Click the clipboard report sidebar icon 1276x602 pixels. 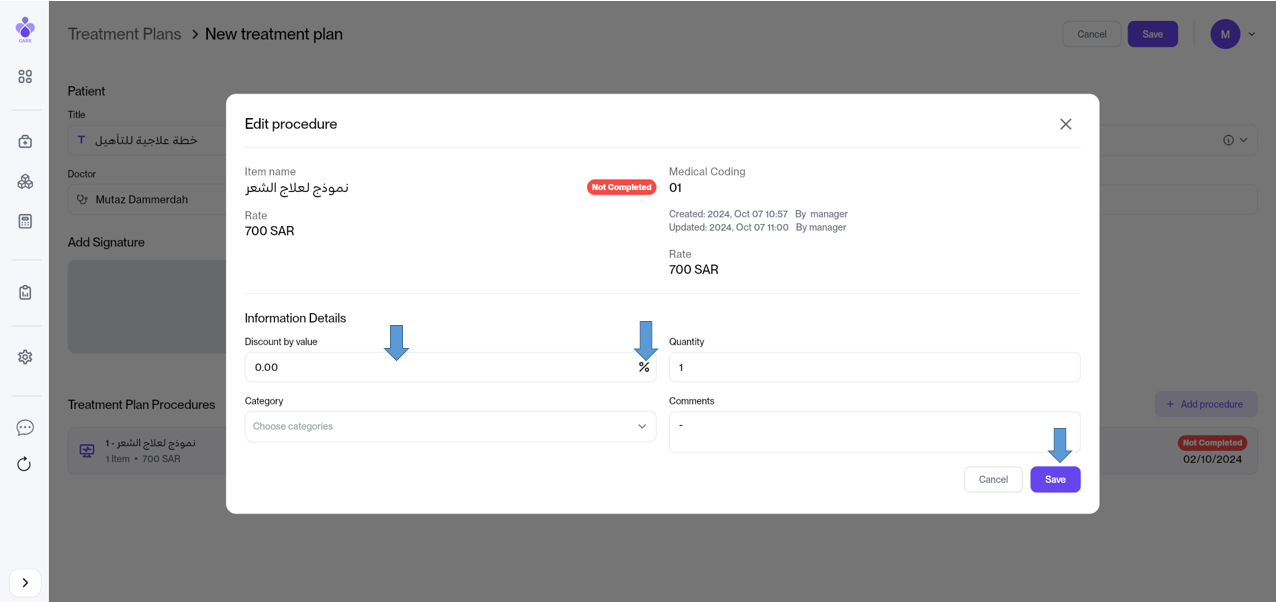(x=25, y=292)
